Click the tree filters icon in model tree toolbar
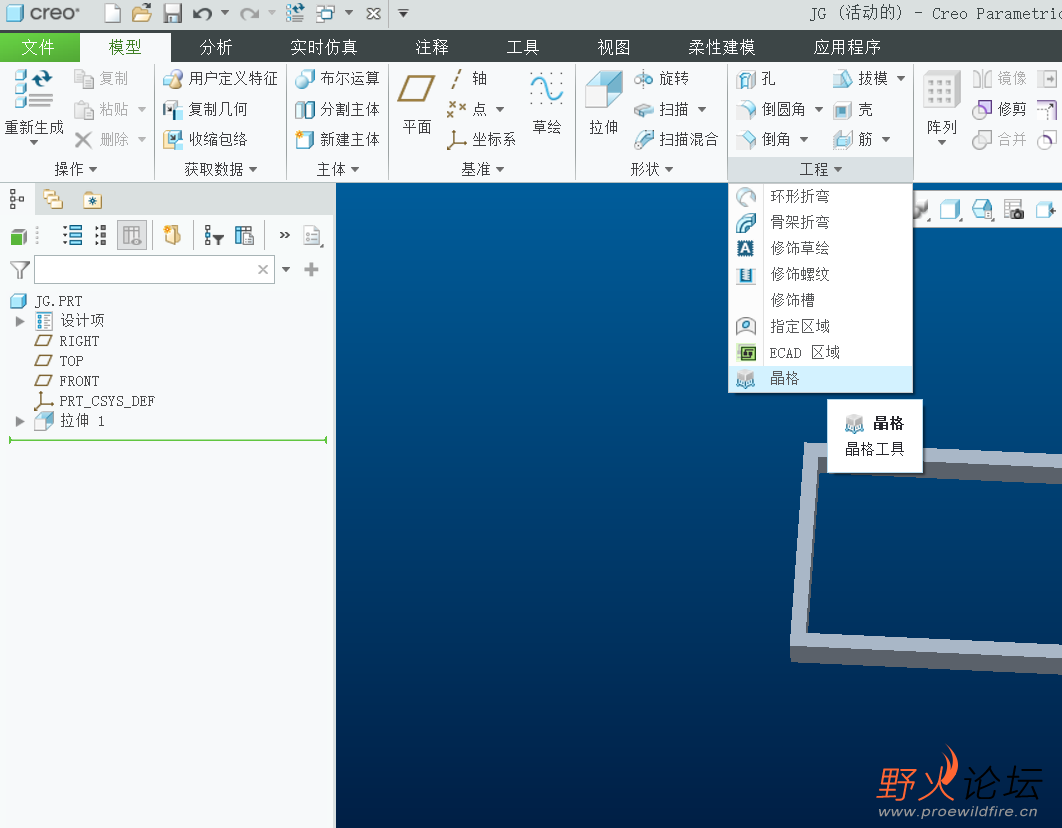 [214, 236]
